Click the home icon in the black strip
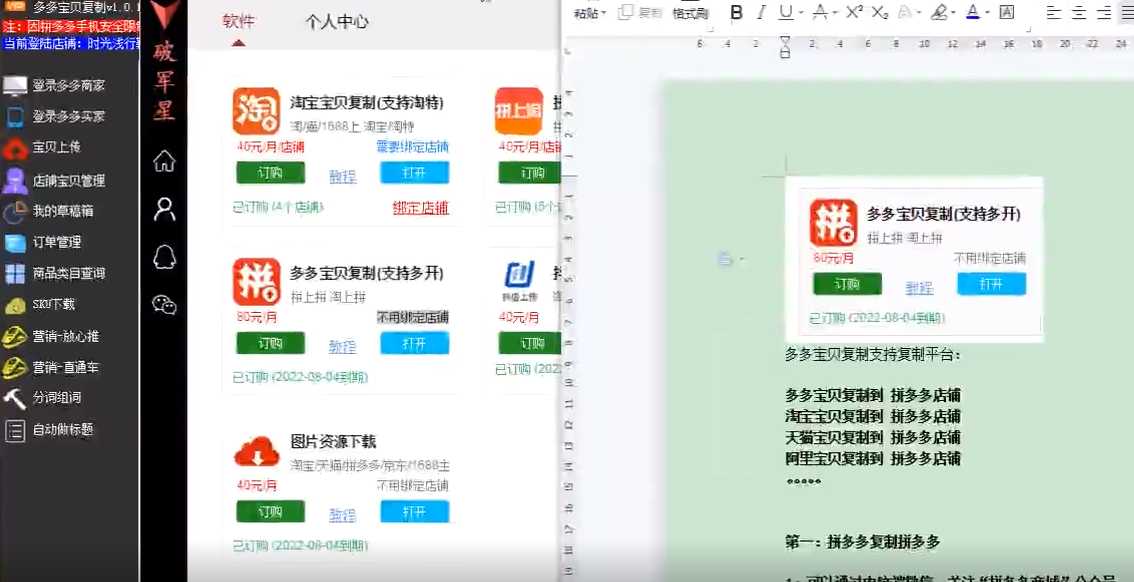 165,161
